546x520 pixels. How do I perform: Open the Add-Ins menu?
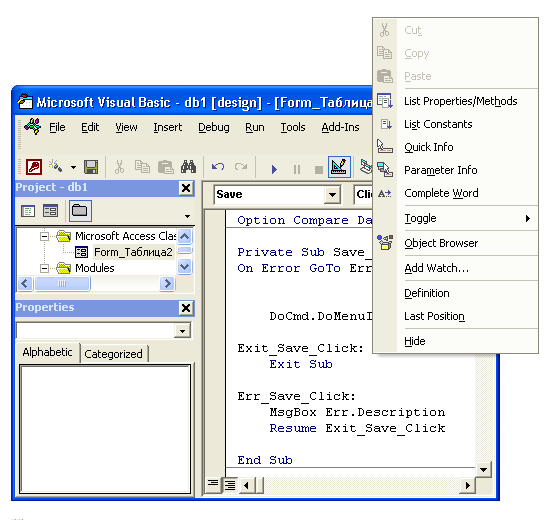pyautogui.click(x=340, y=127)
